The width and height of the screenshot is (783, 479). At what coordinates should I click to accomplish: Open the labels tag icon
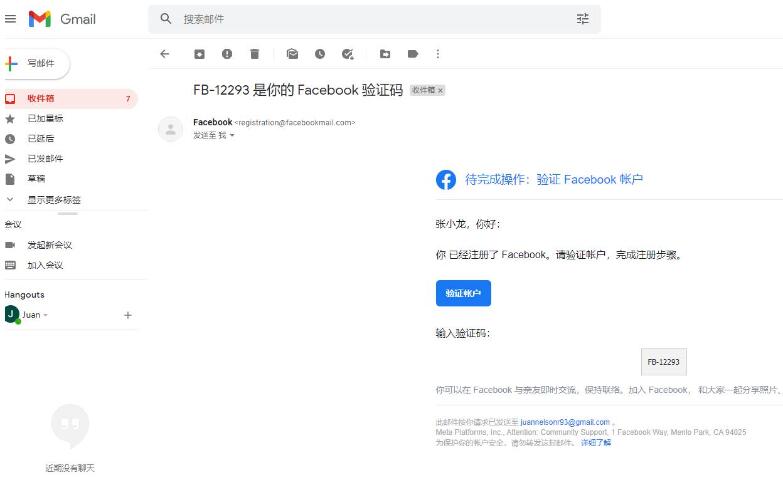coord(413,54)
